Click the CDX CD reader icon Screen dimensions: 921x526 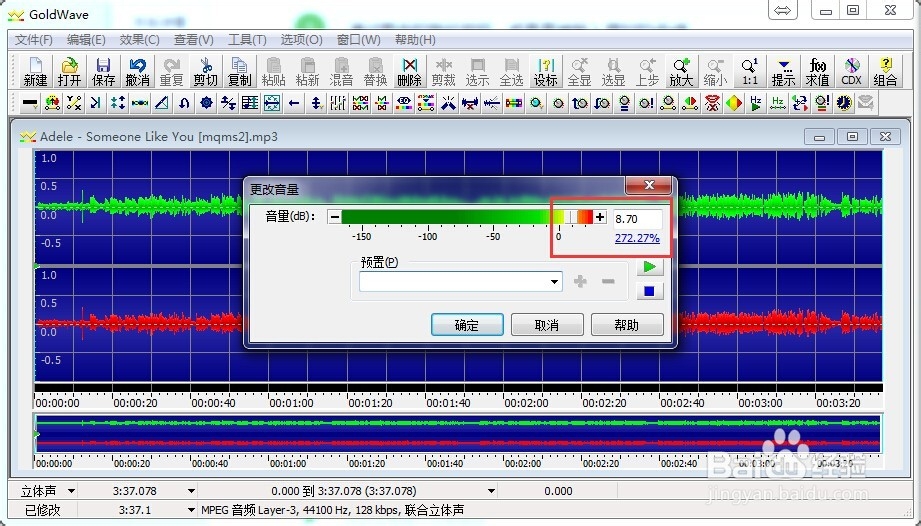click(853, 72)
